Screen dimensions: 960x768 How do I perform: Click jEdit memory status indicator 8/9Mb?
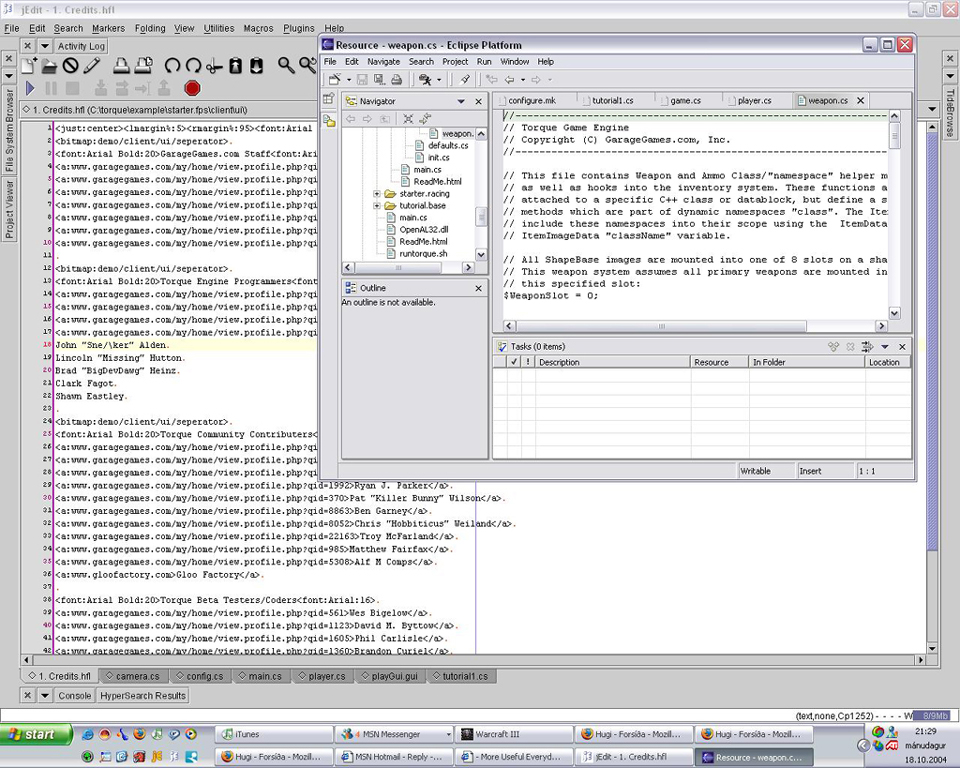coord(933,715)
